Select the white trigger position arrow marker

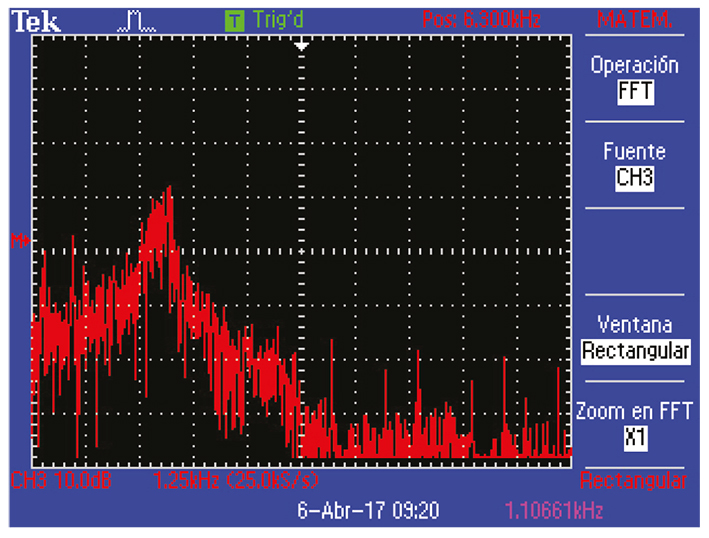[x=303, y=46]
